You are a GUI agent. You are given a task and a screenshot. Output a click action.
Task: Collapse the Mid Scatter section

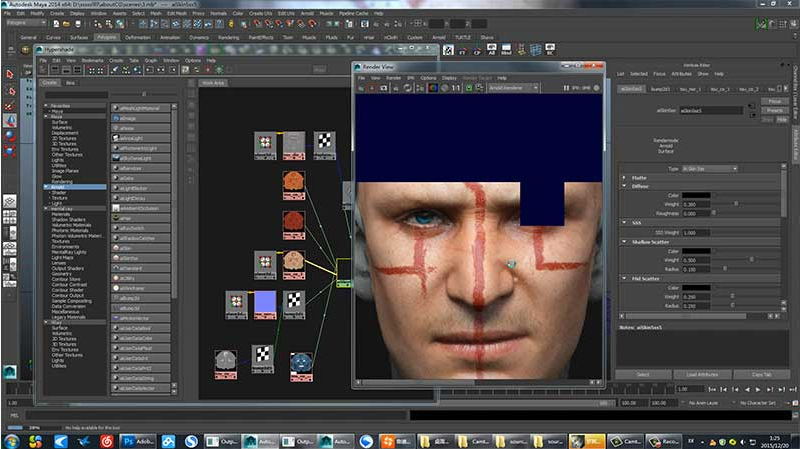click(x=624, y=279)
